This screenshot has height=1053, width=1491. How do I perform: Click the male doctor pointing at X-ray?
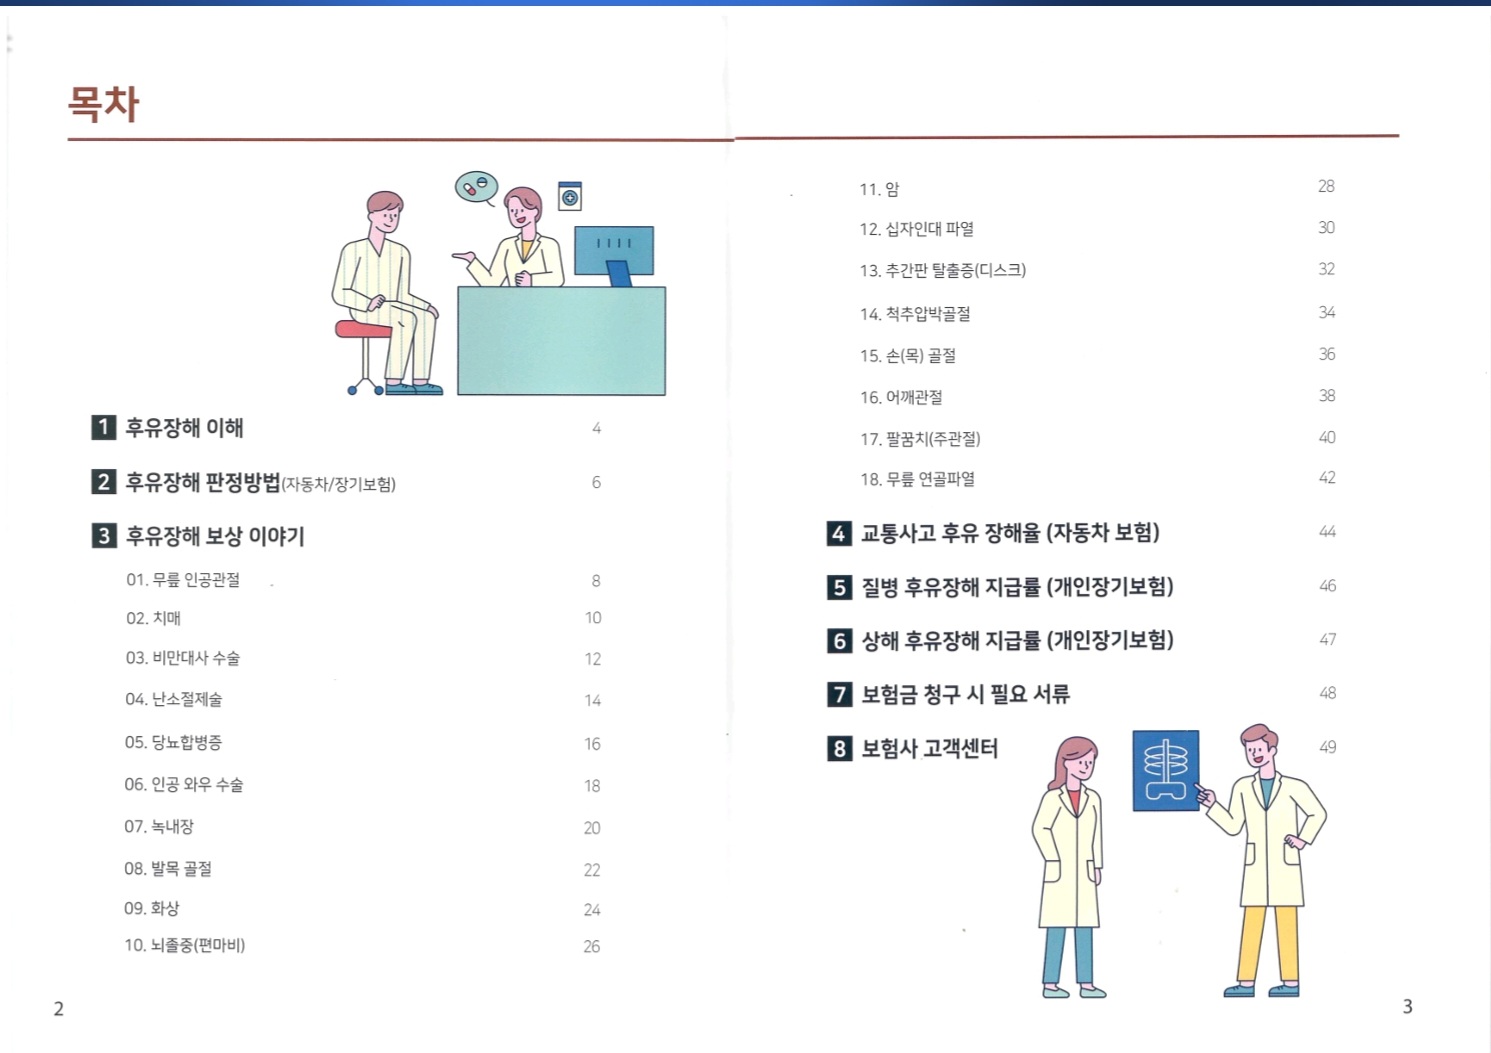[x=1263, y=860]
